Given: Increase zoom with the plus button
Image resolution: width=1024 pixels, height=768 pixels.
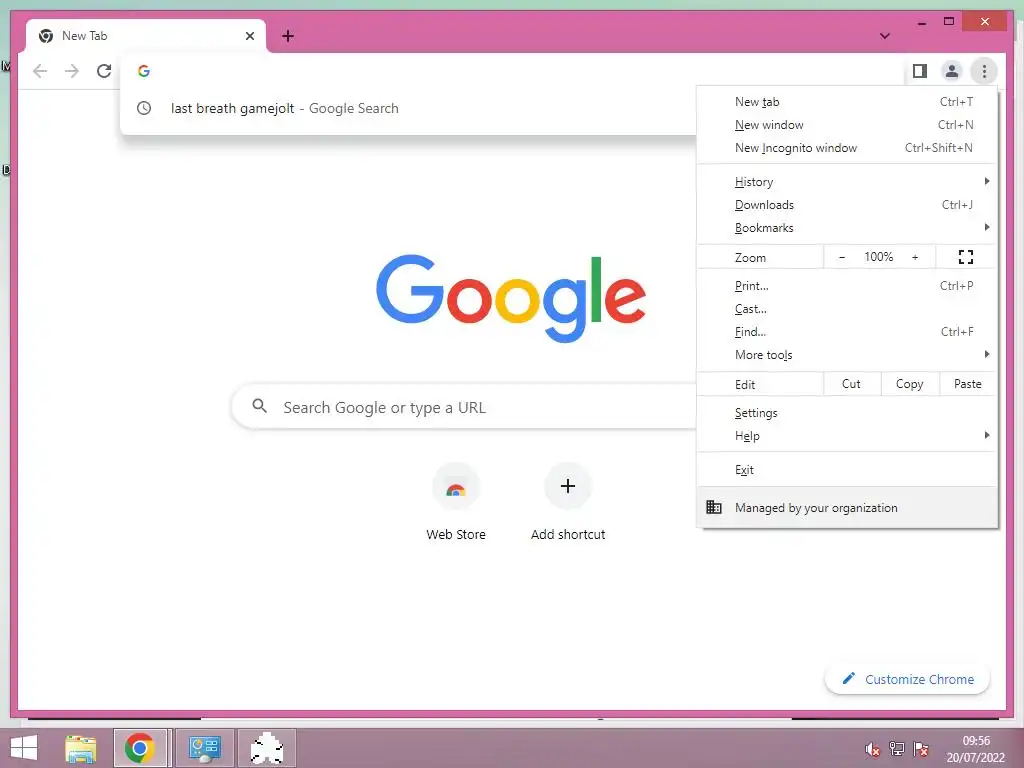Looking at the screenshot, I should [915, 257].
